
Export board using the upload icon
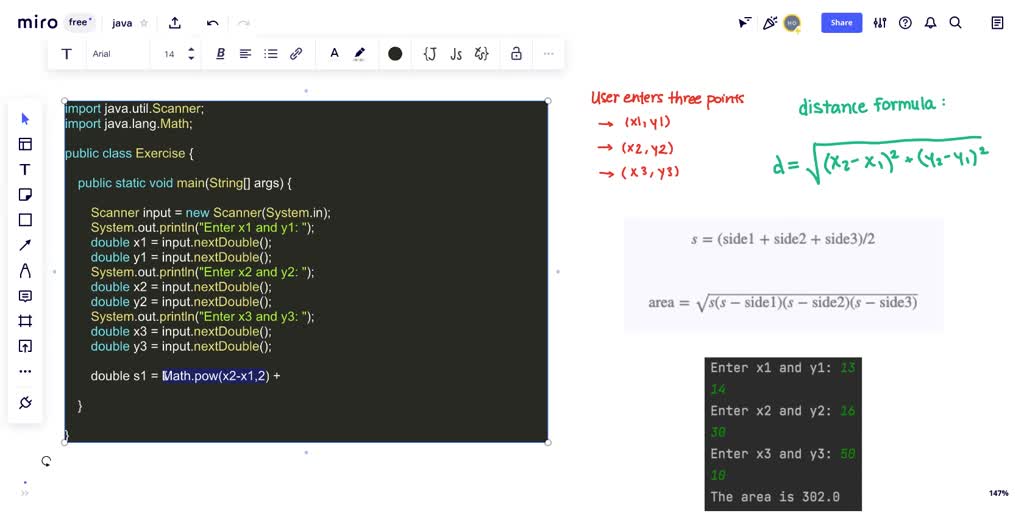[x=175, y=23]
